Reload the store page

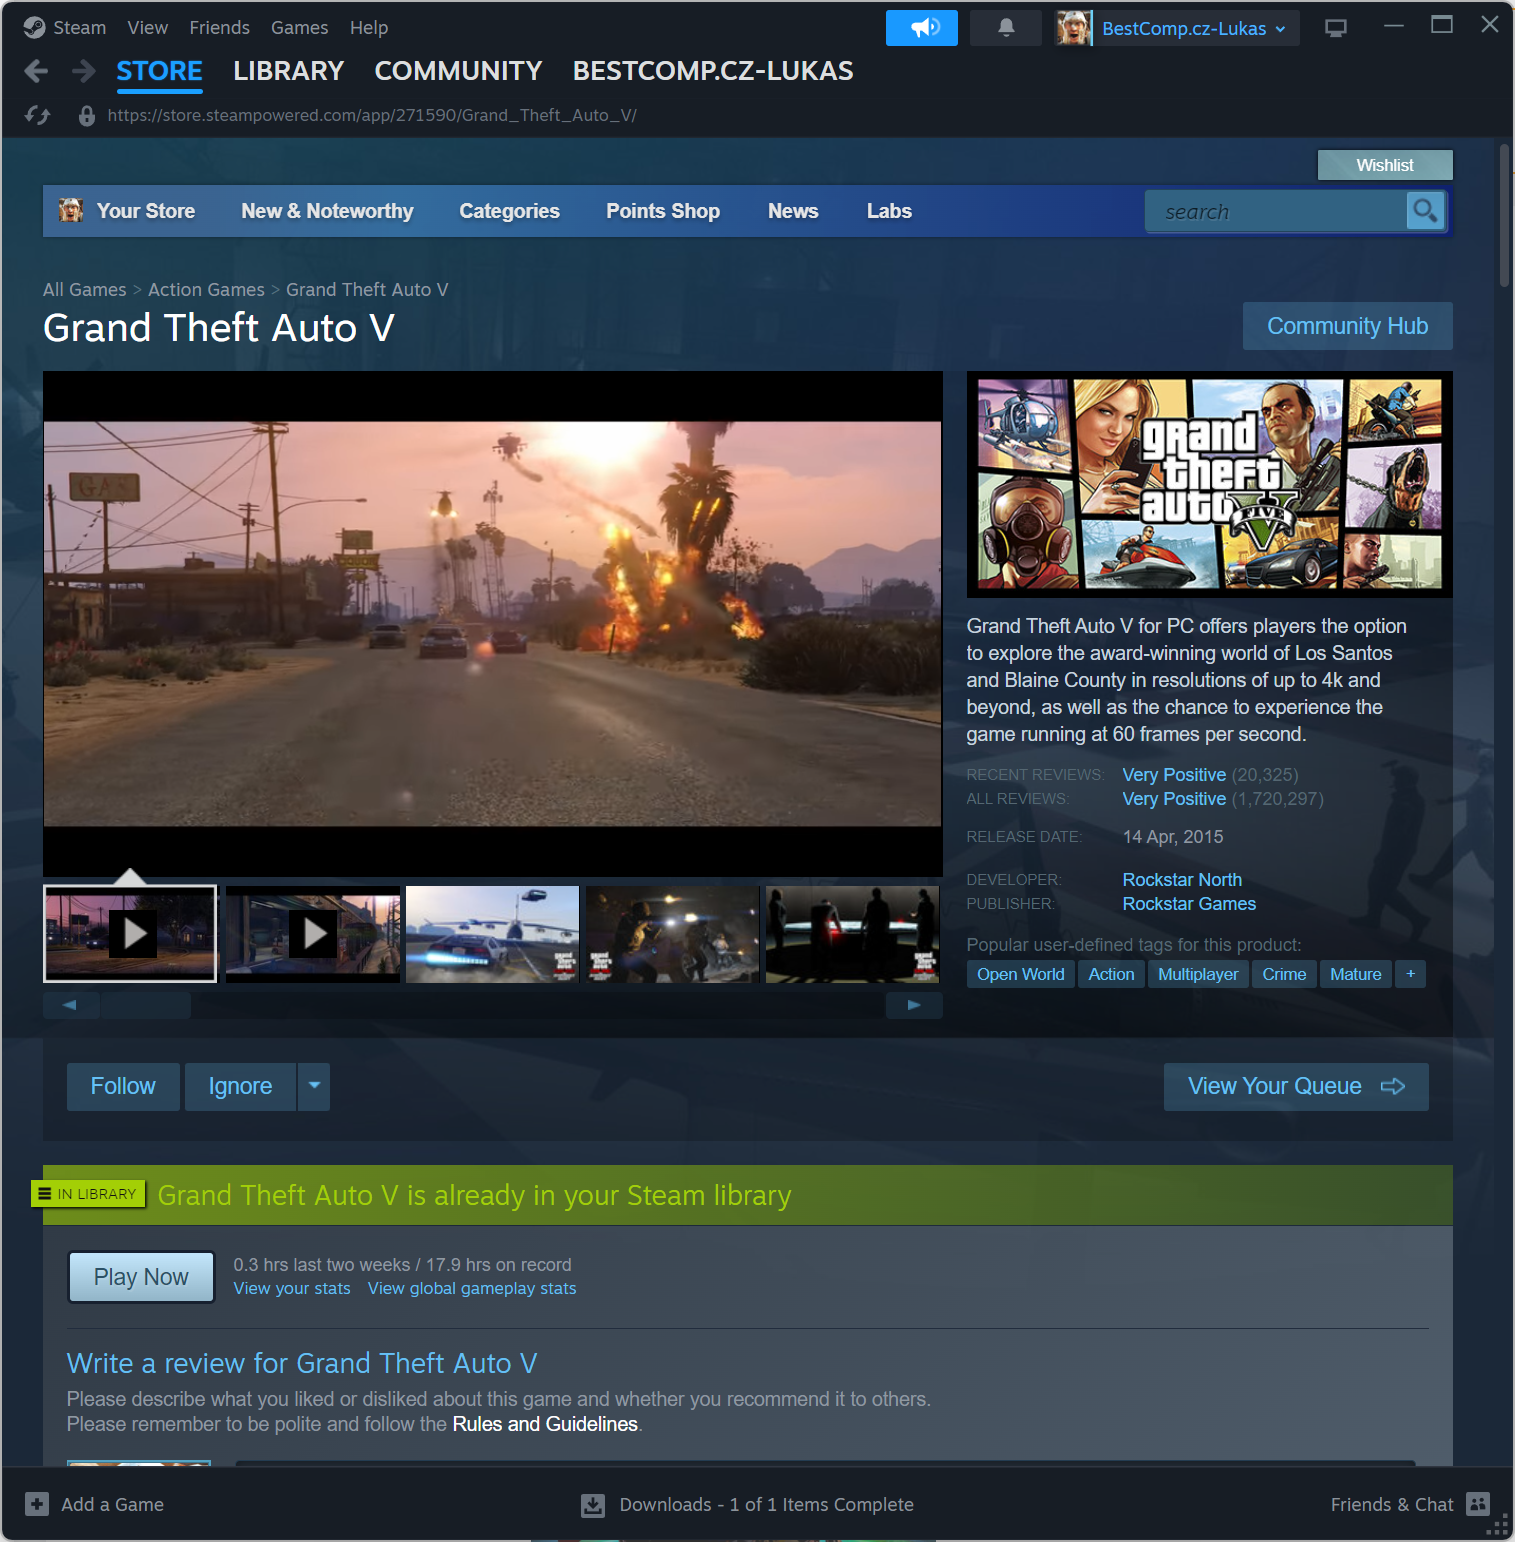(38, 115)
